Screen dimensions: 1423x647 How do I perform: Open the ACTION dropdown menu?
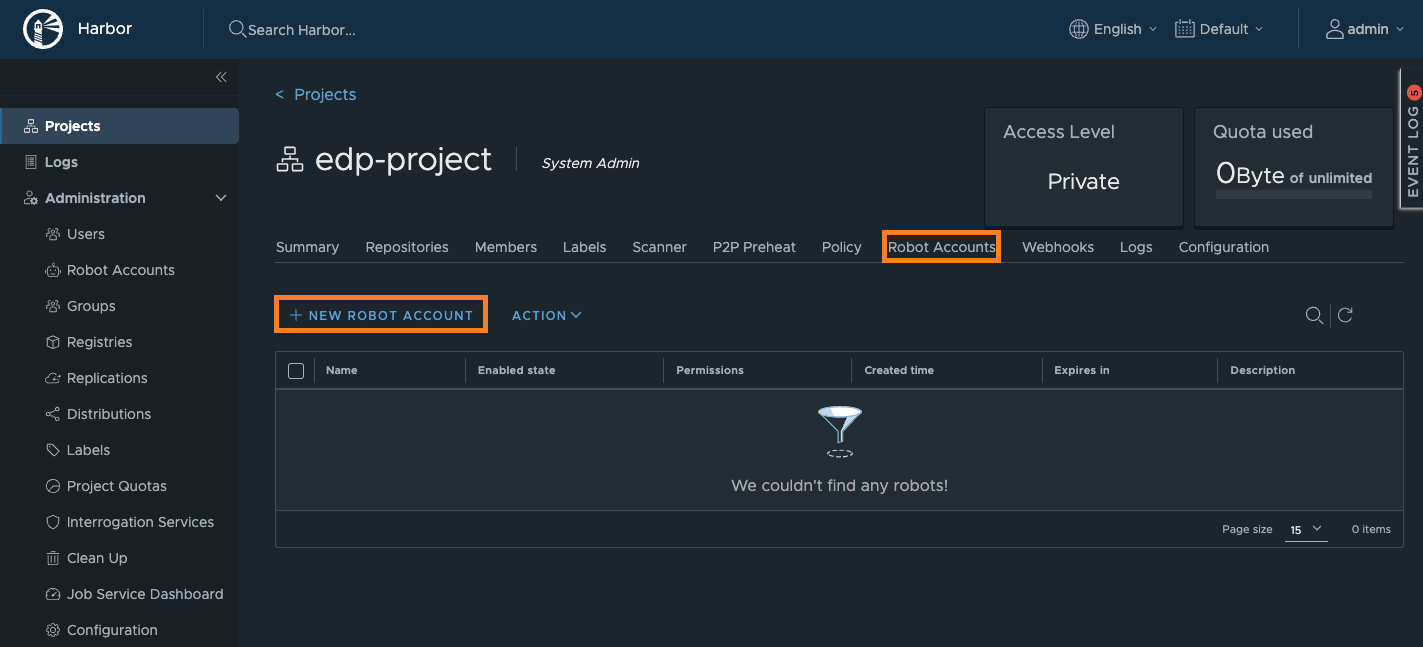[546, 315]
